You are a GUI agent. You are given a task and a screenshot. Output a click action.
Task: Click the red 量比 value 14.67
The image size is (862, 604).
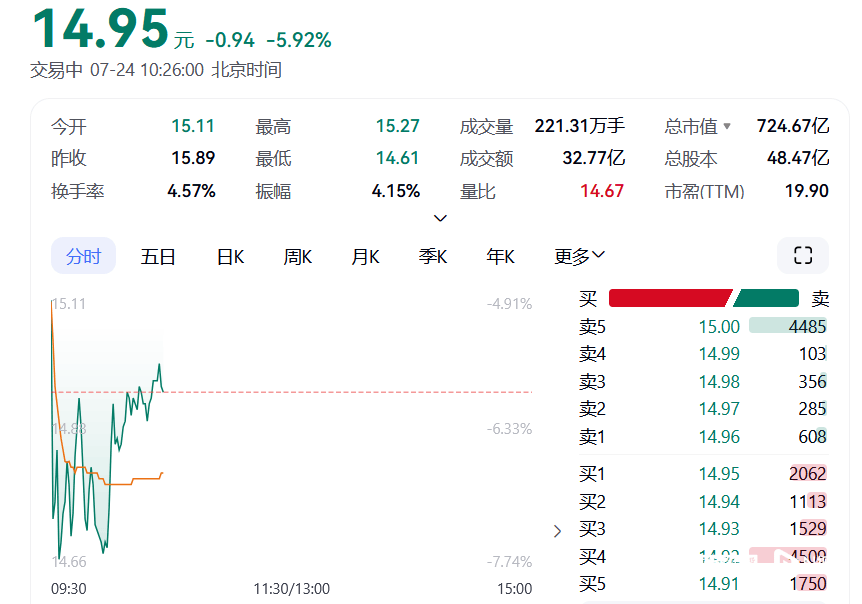point(600,190)
